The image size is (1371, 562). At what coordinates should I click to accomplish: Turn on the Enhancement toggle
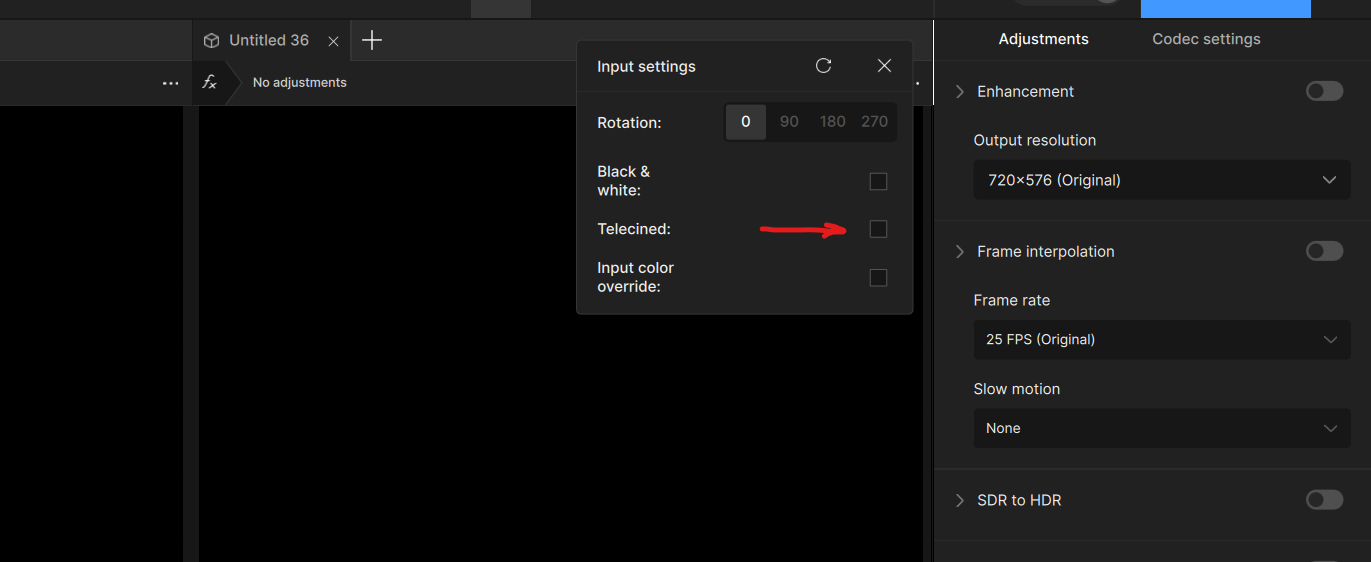point(1324,91)
